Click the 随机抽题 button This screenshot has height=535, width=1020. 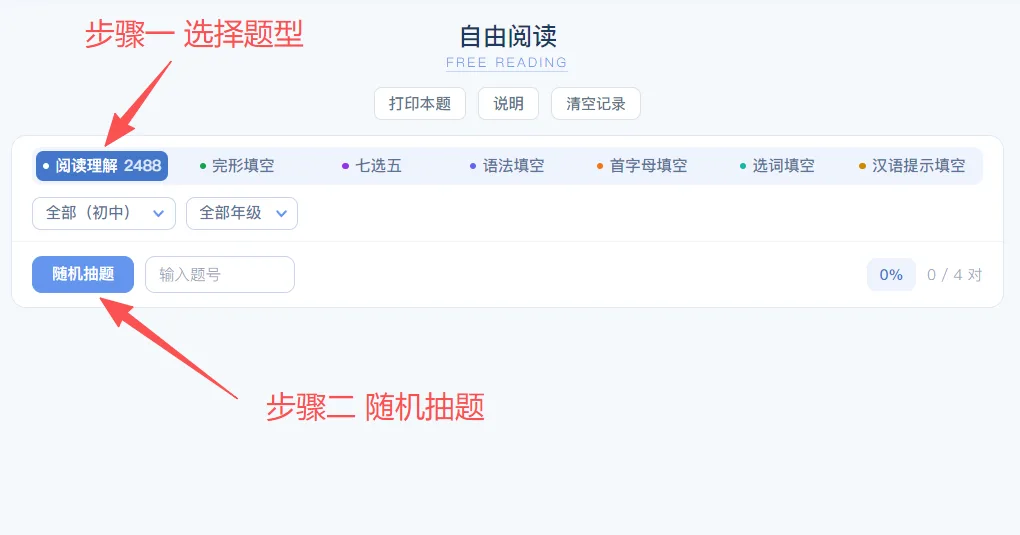(83, 274)
